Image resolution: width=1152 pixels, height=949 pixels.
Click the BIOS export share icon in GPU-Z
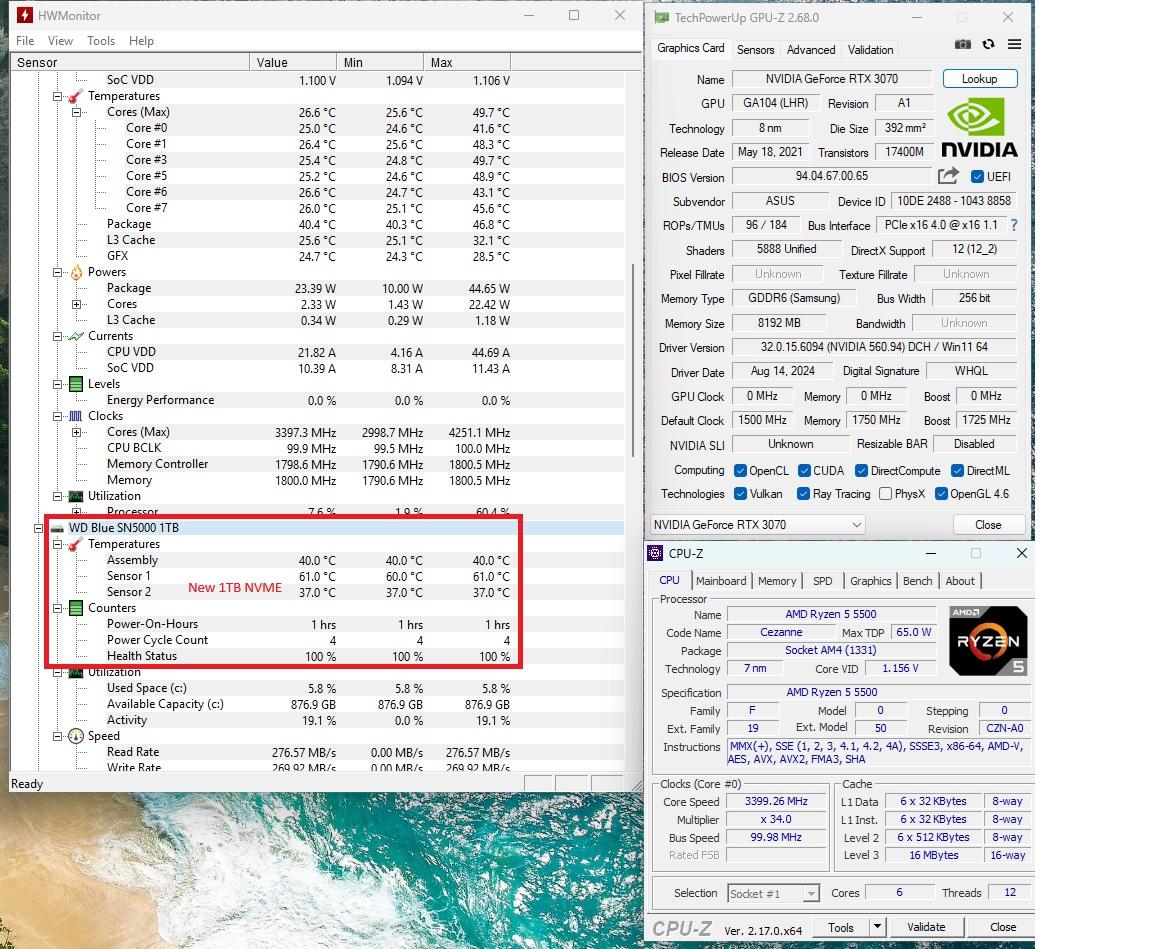(x=948, y=176)
